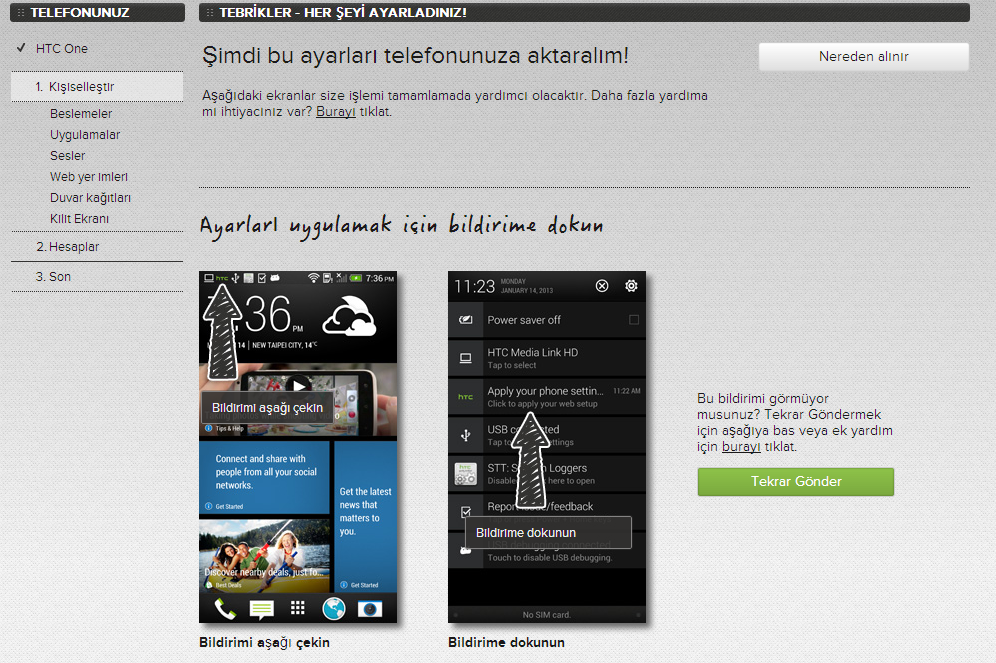Select HTC One in the sidebar

(x=62, y=49)
